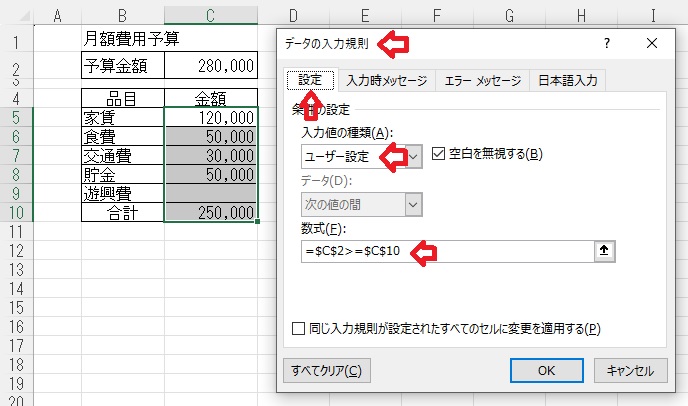Switch to the 入力時メッセージ tab
Screen dimensions: 688x406
tap(386, 81)
